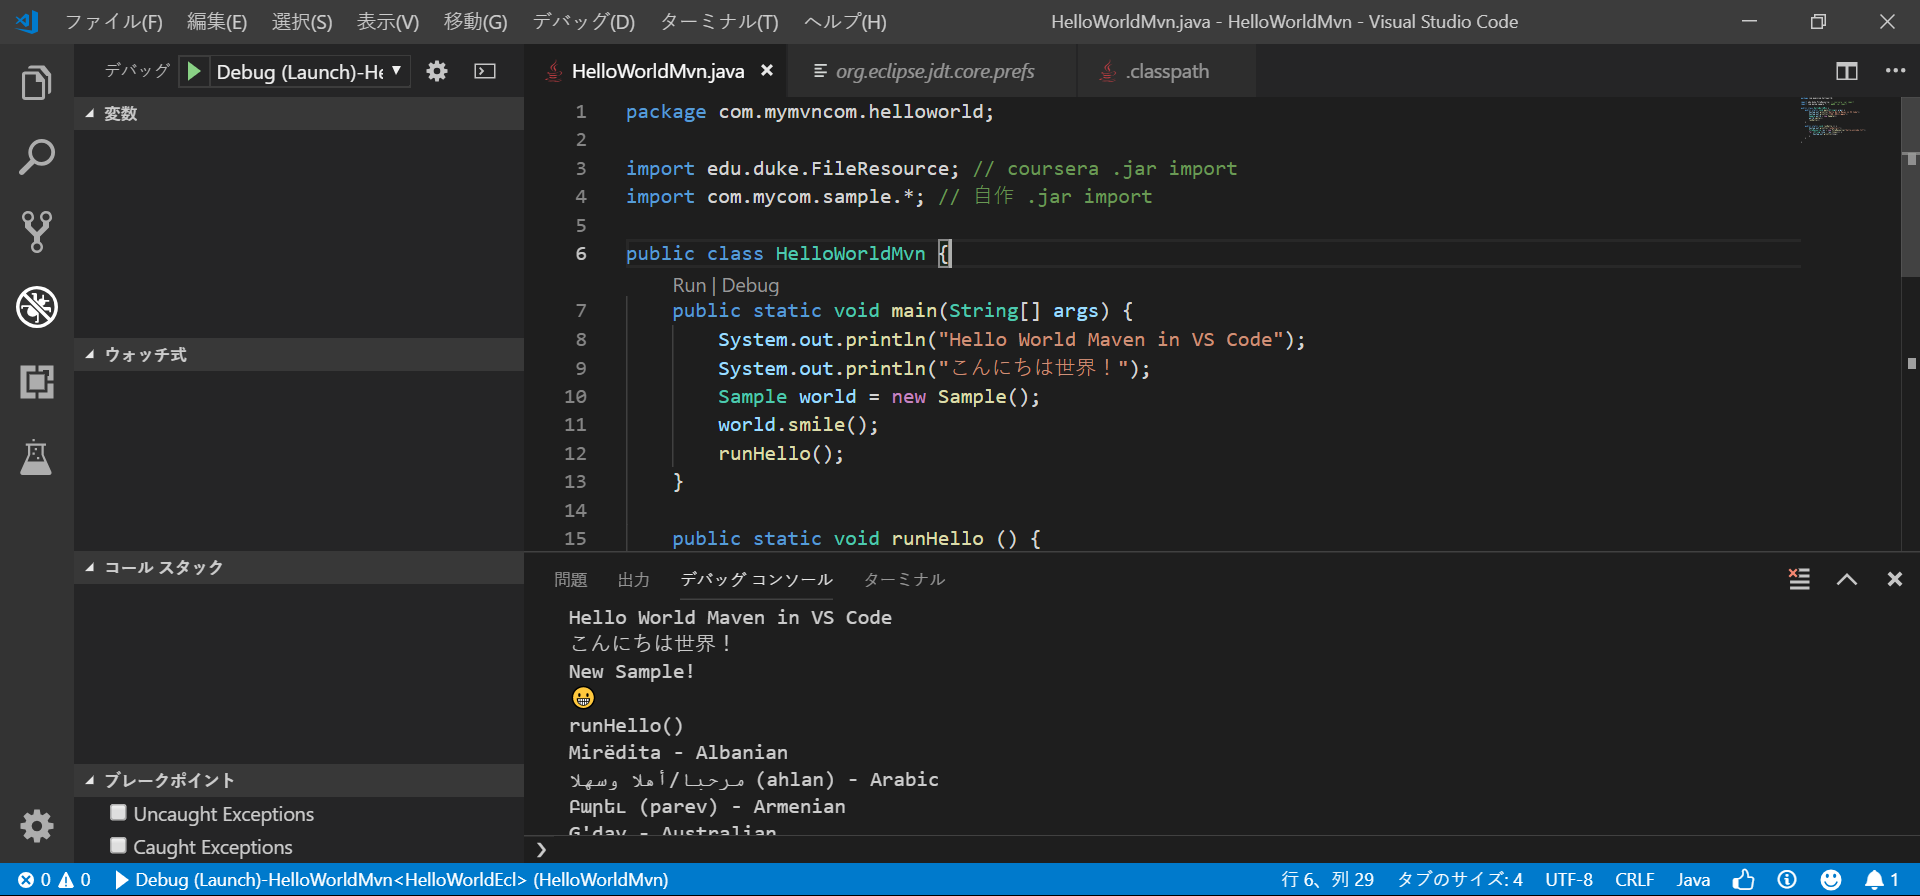Viewport: 1920px width, 896px height.
Task: Open the Extensions view
Action: pyautogui.click(x=37, y=382)
